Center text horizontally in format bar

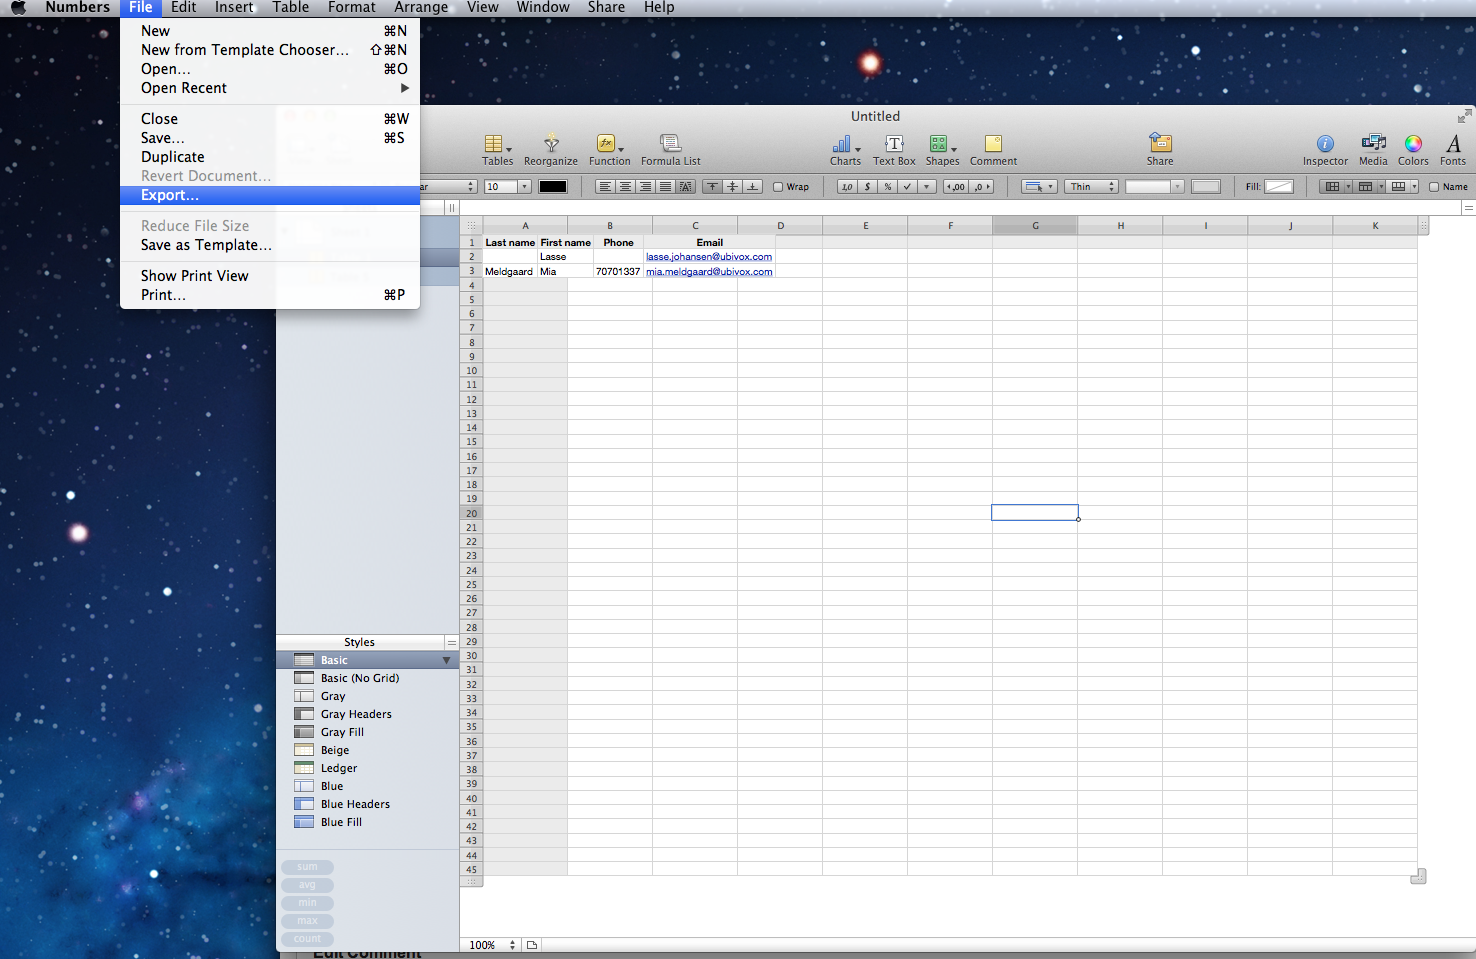(625, 187)
